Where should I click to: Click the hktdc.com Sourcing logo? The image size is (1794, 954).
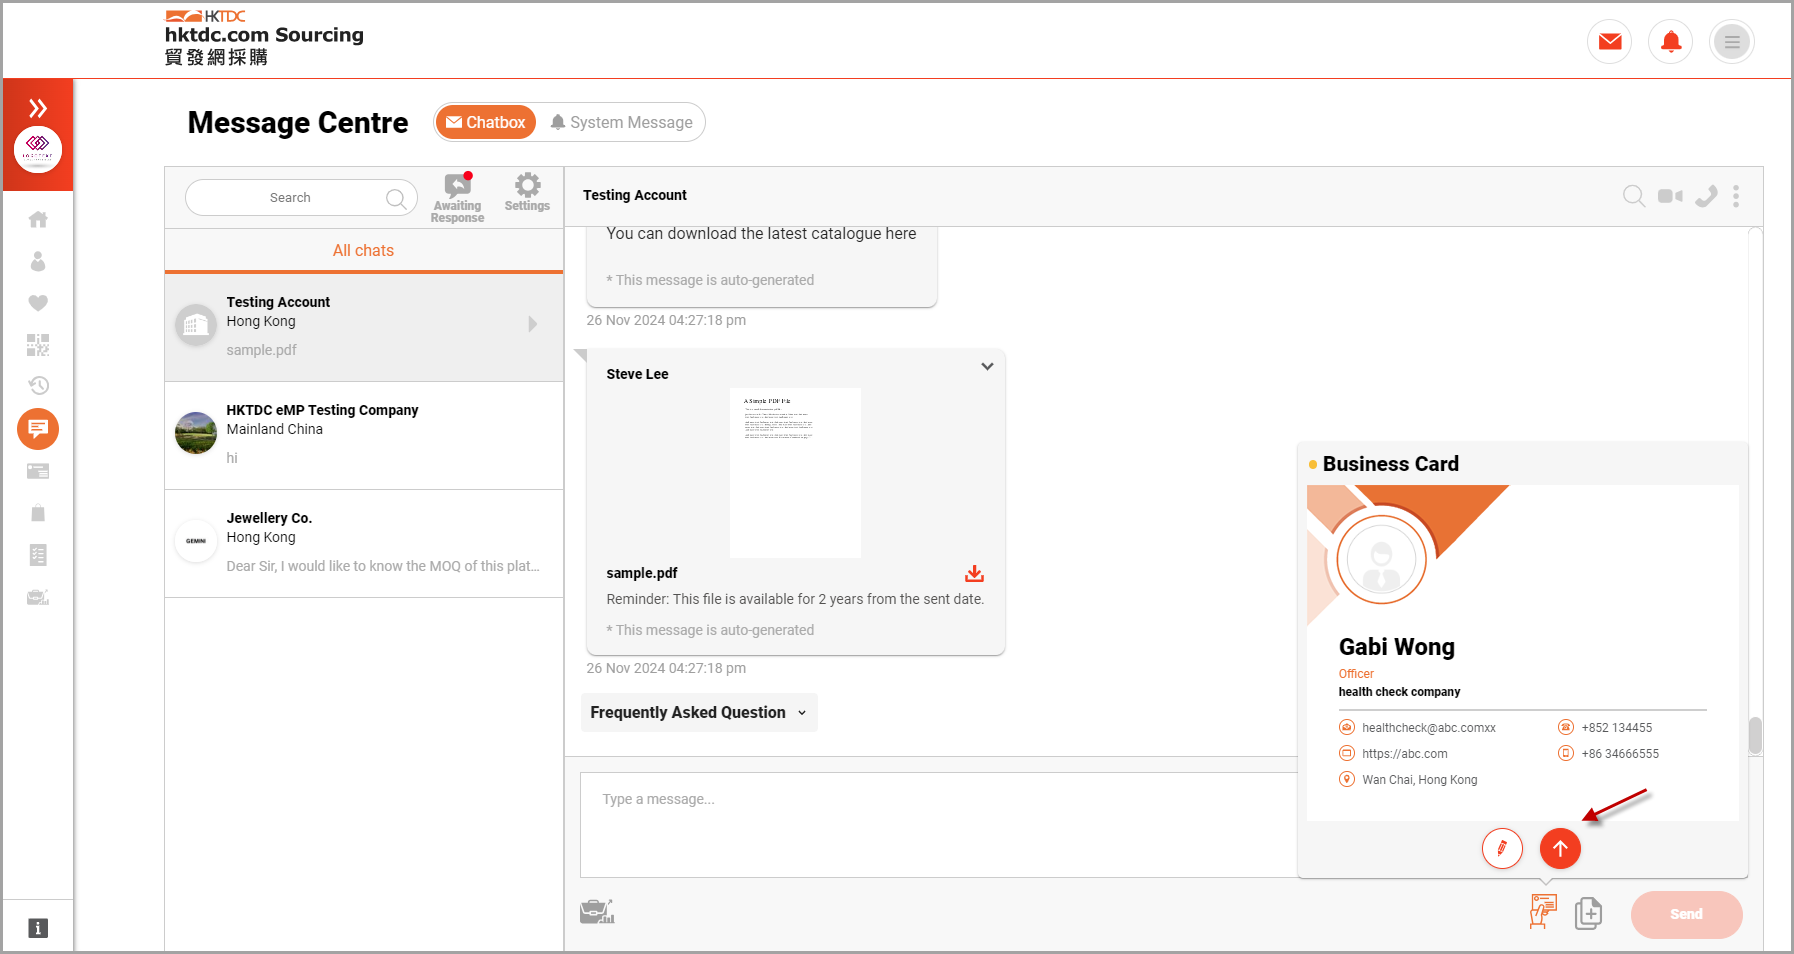[x=265, y=38]
